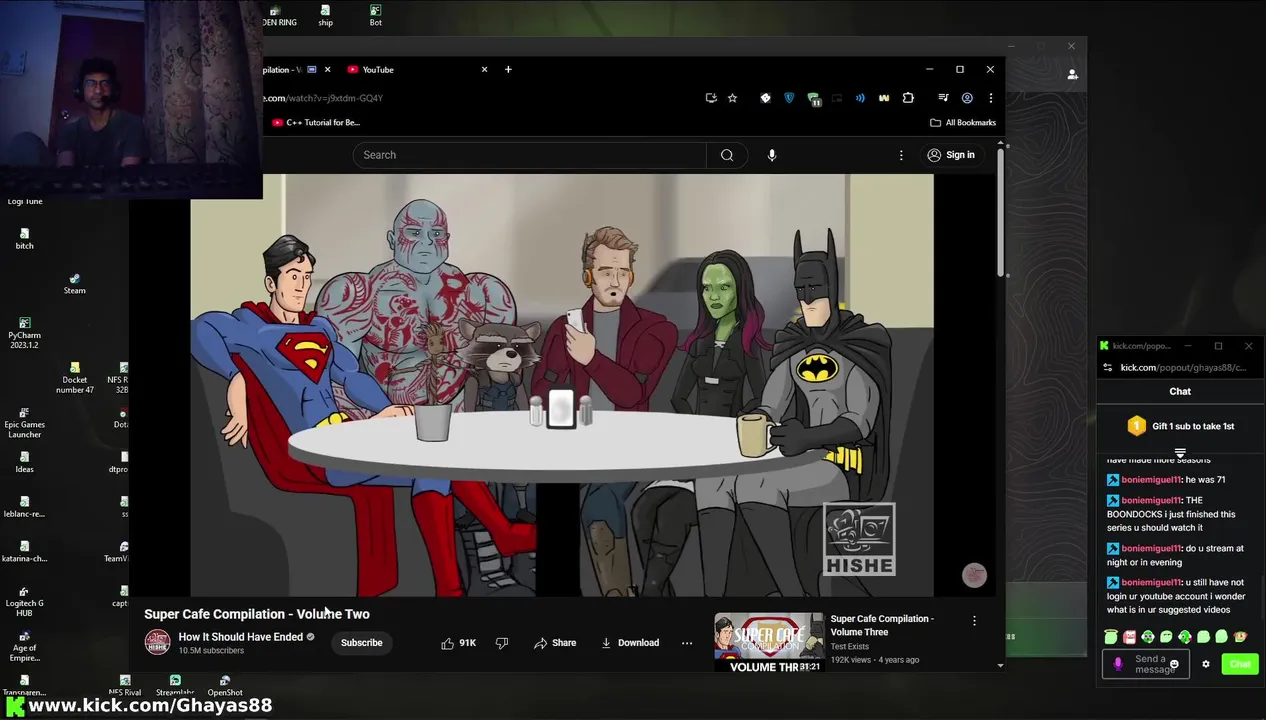The height and width of the screenshot is (720, 1266).
Task: Open browser media controls icon
Action: [x=943, y=98]
